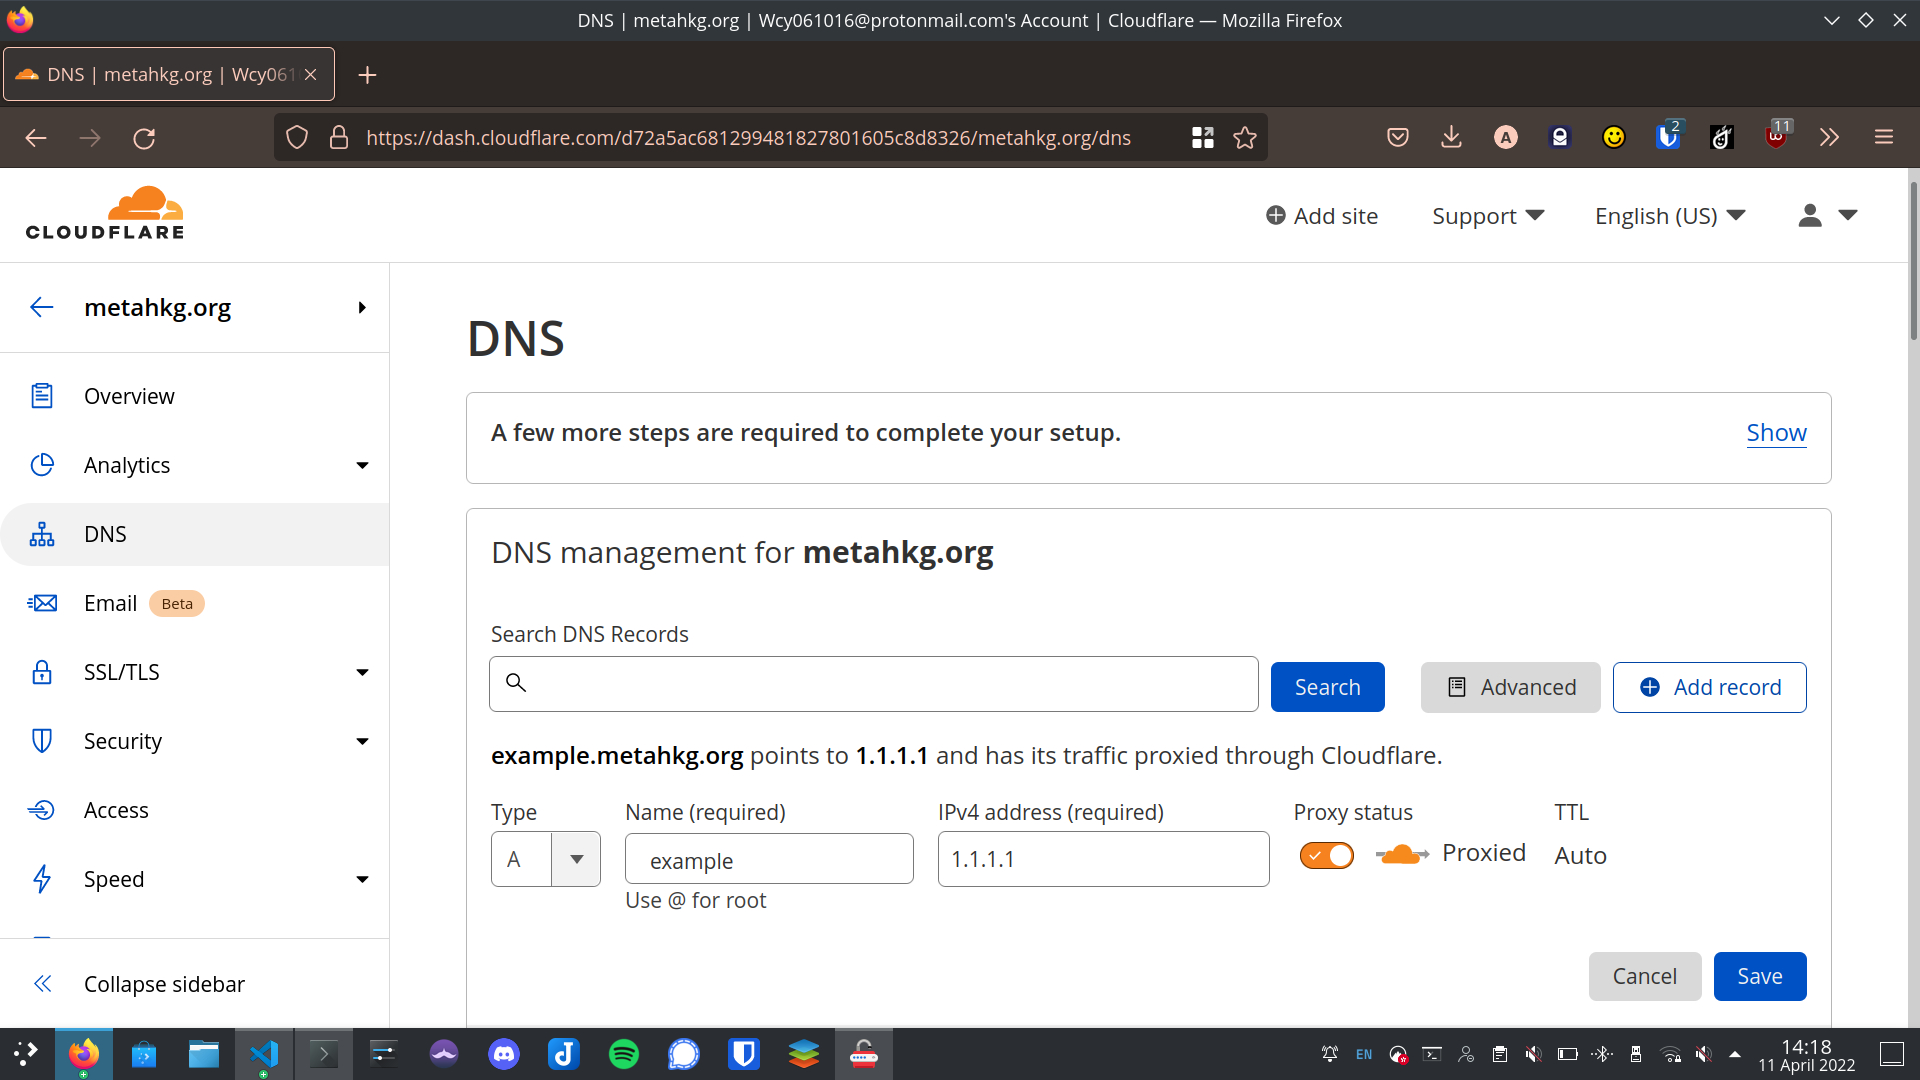The height and width of the screenshot is (1080, 1920).
Task: Reload the current page
Action: [144, 137]
